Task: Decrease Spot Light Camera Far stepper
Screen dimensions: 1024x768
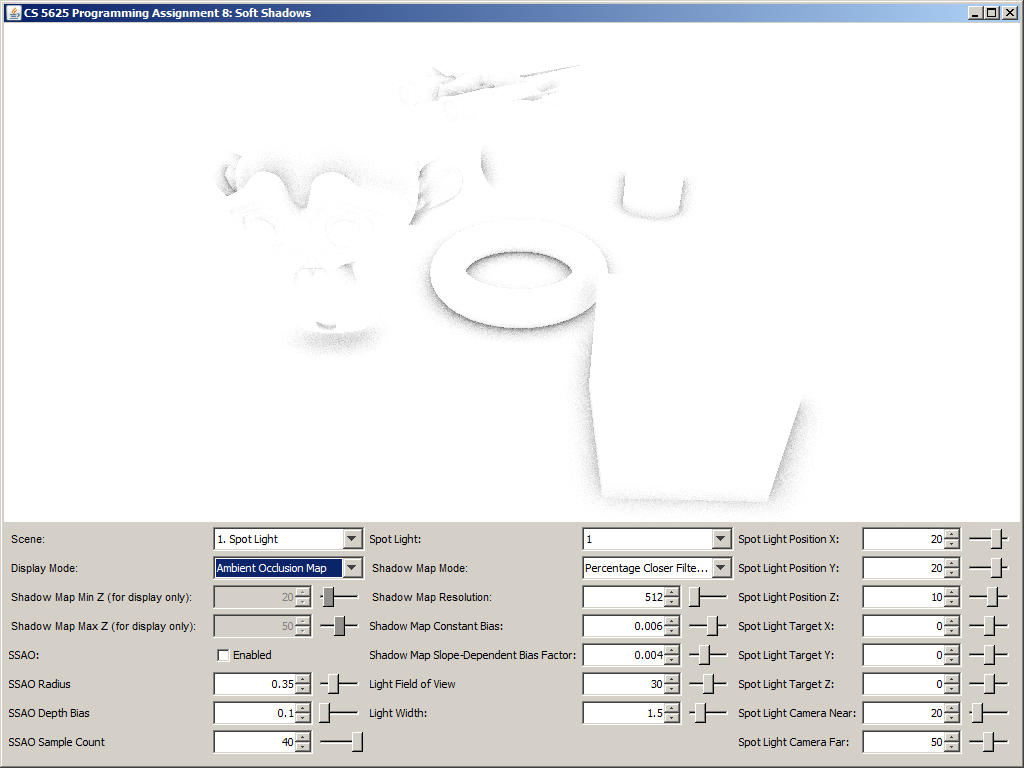Action: tap(951, 748)
